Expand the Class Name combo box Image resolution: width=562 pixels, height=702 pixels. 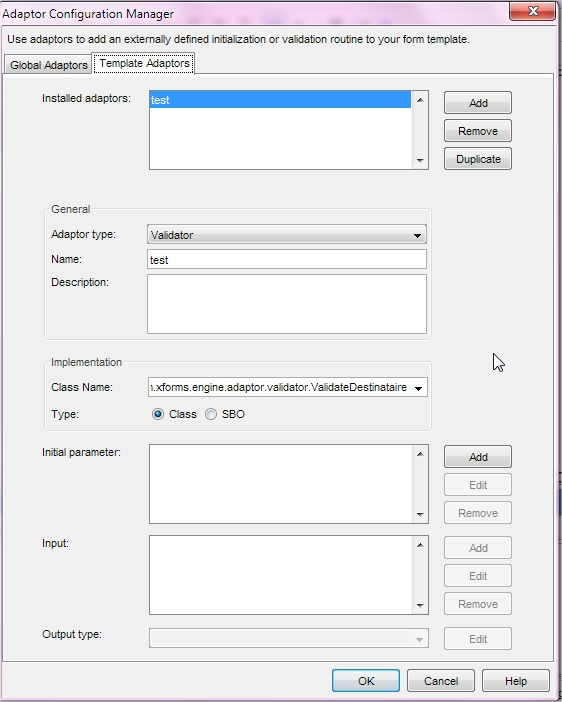point(418,388)
